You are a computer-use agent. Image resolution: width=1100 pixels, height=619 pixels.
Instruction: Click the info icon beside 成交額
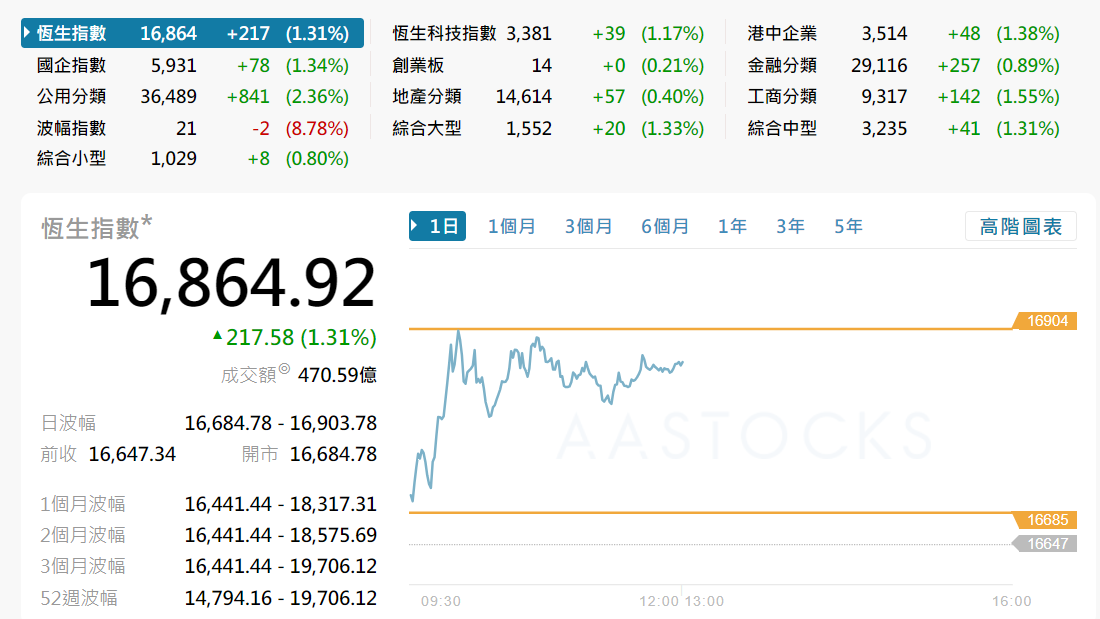pyautogui.click(x=284, y=370)
